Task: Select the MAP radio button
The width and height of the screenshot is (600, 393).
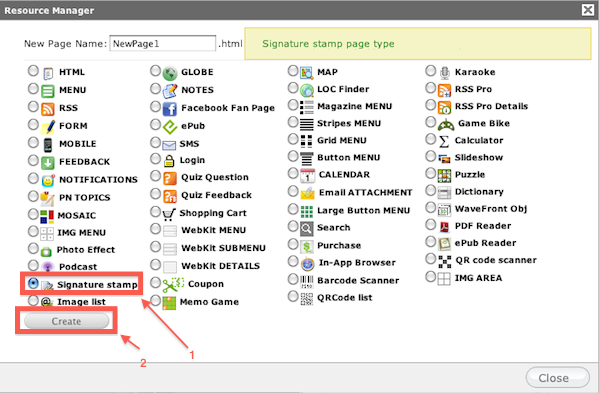Action: tap(293, 71)
